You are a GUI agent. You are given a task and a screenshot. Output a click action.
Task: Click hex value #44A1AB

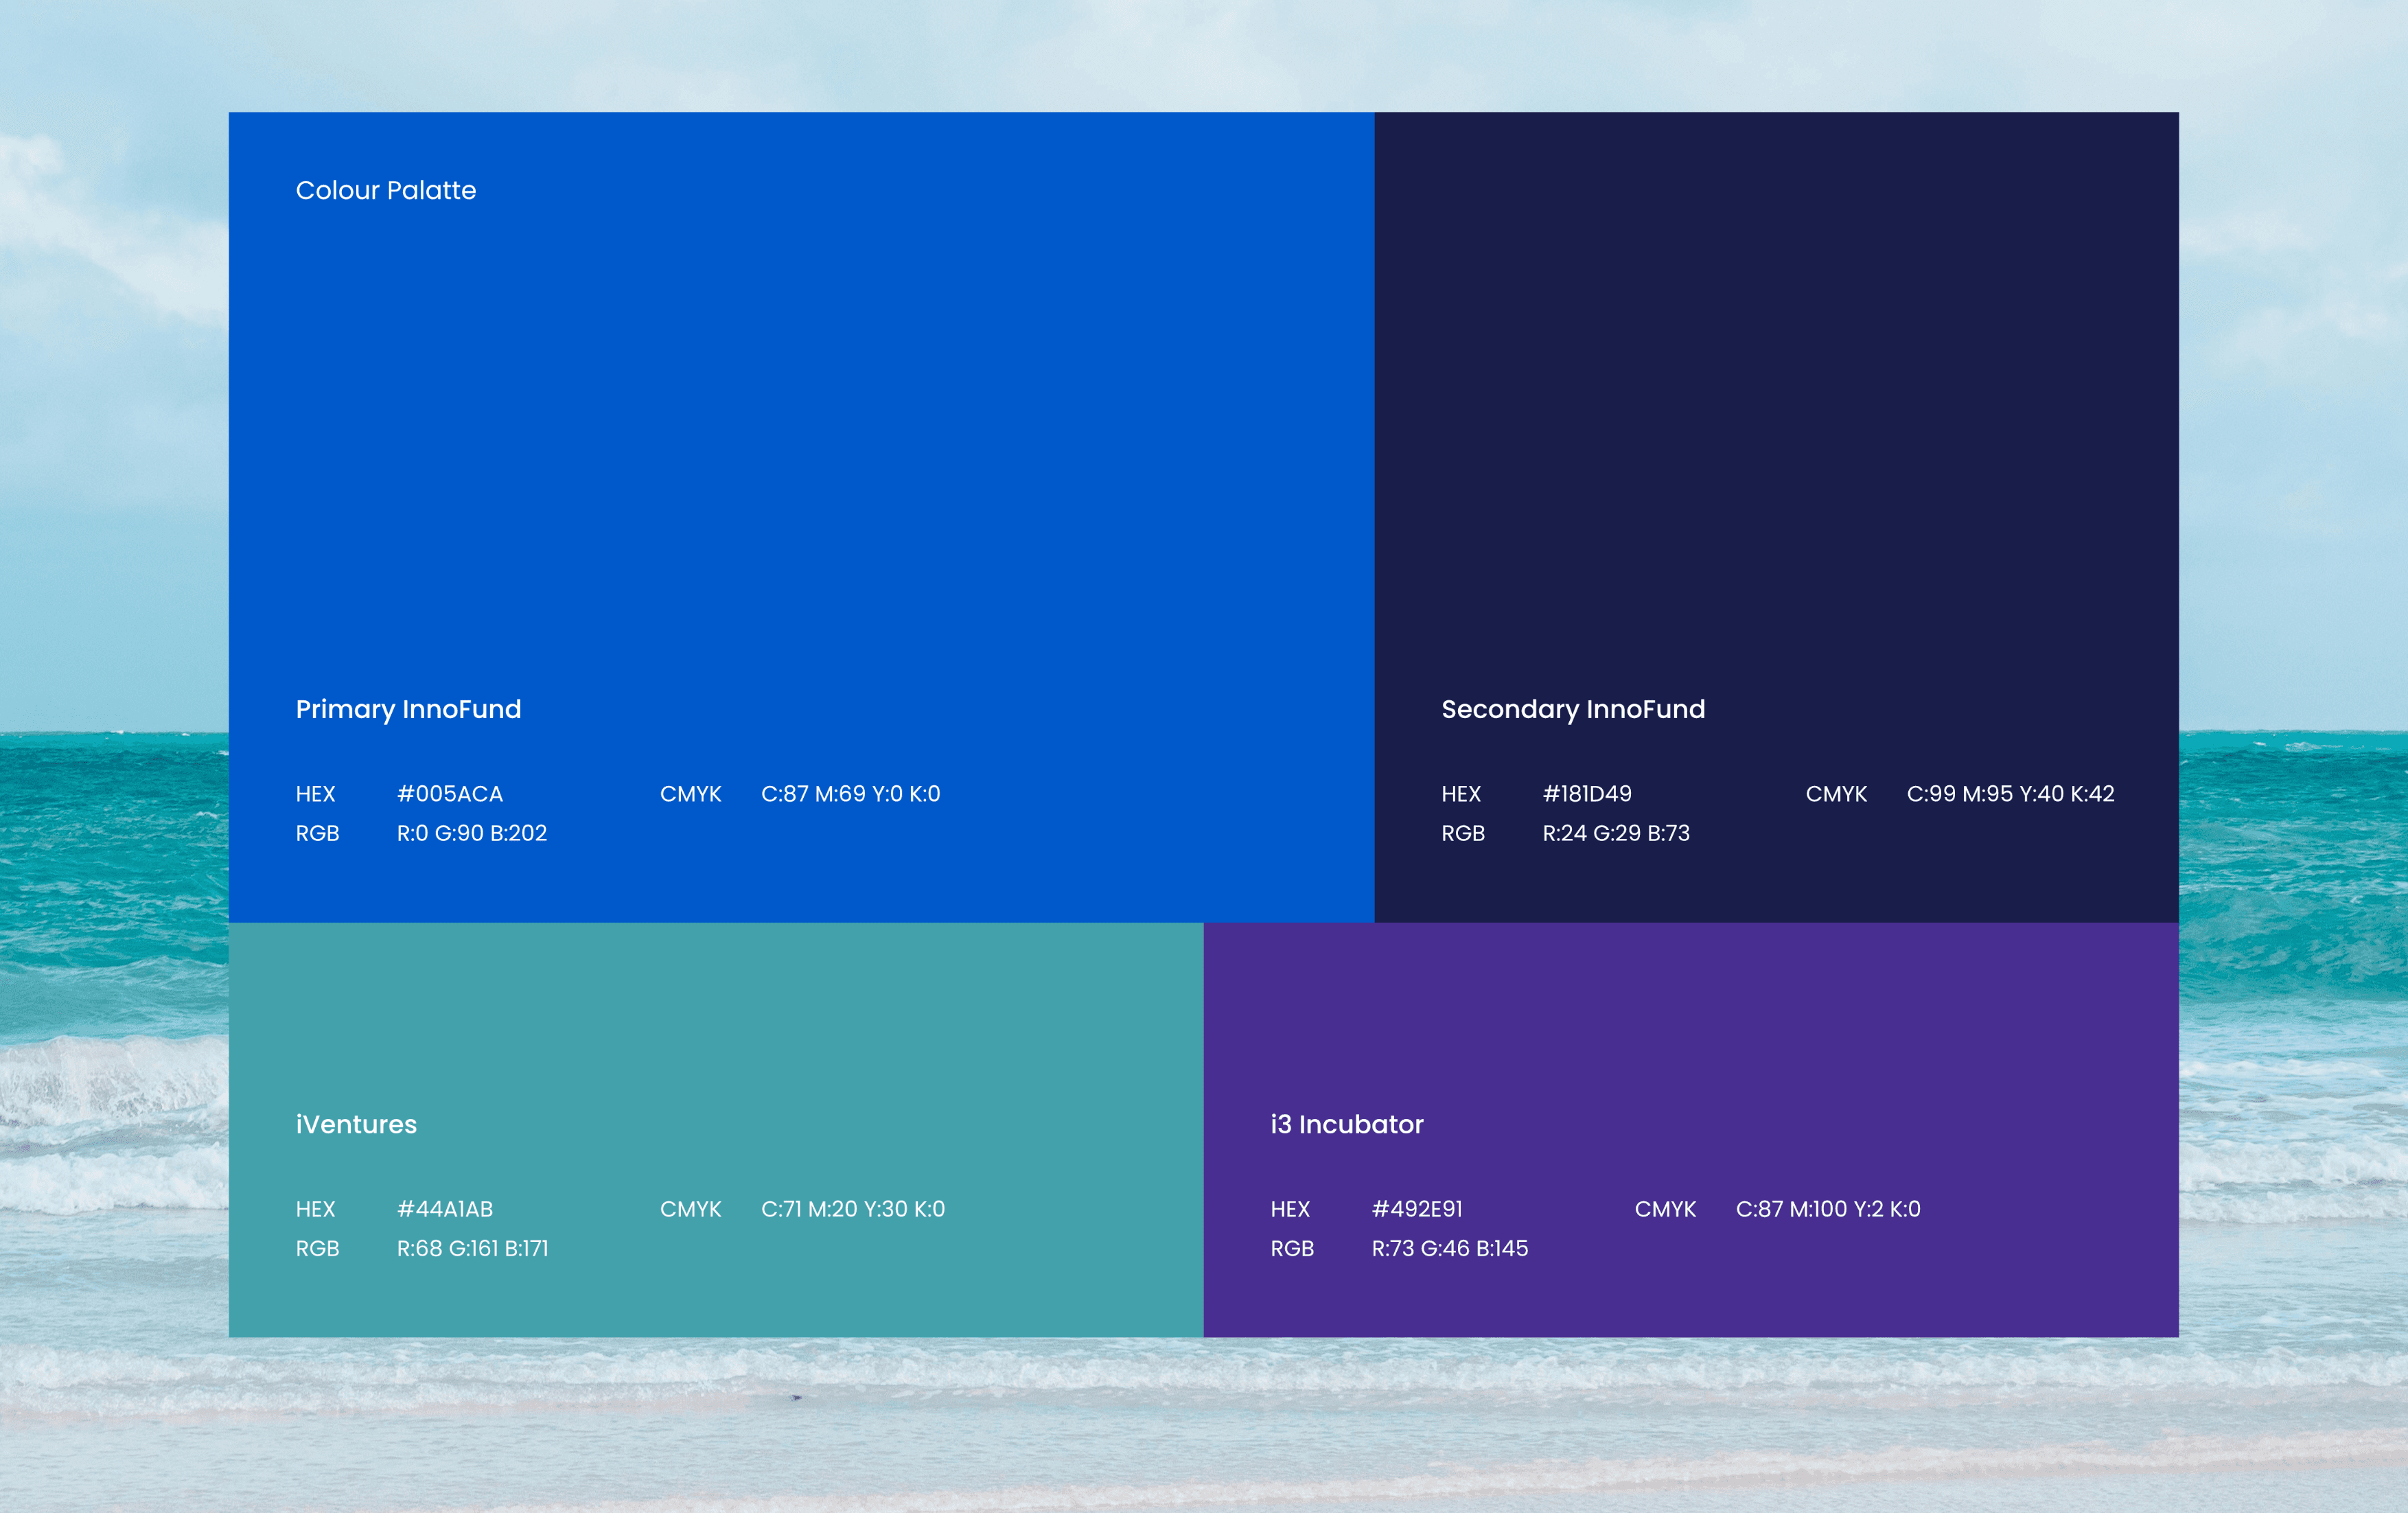(x=444, y=1209)
